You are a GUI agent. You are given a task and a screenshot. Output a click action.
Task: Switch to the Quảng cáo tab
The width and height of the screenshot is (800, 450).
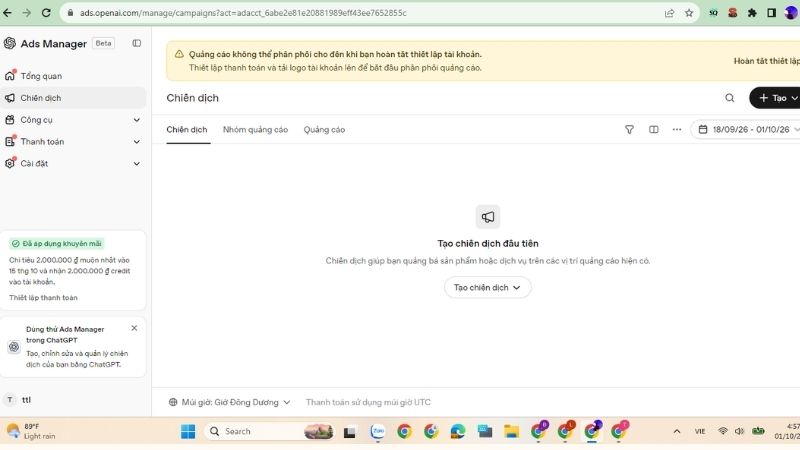324,130
